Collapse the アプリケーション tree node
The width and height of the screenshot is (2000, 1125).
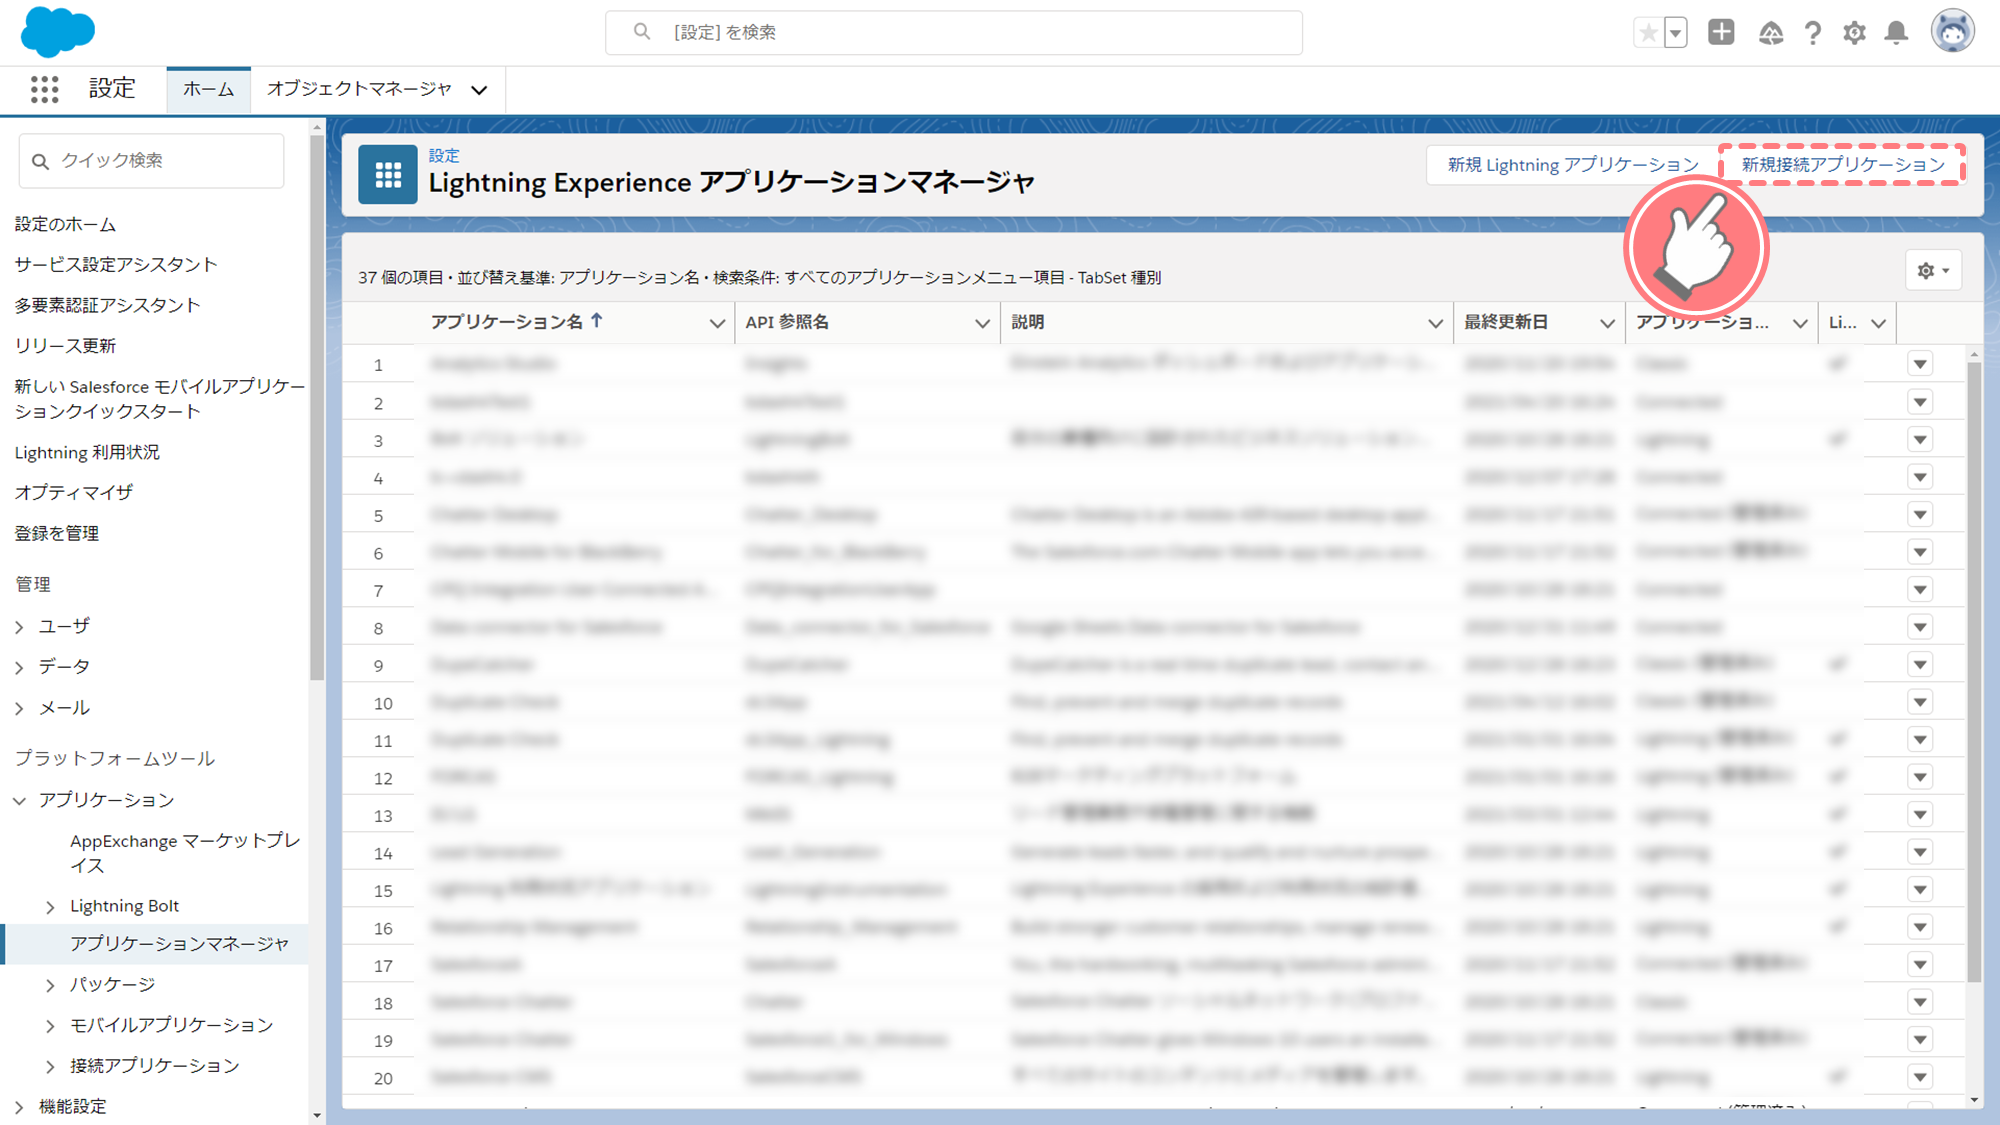(x=20, y=800)
